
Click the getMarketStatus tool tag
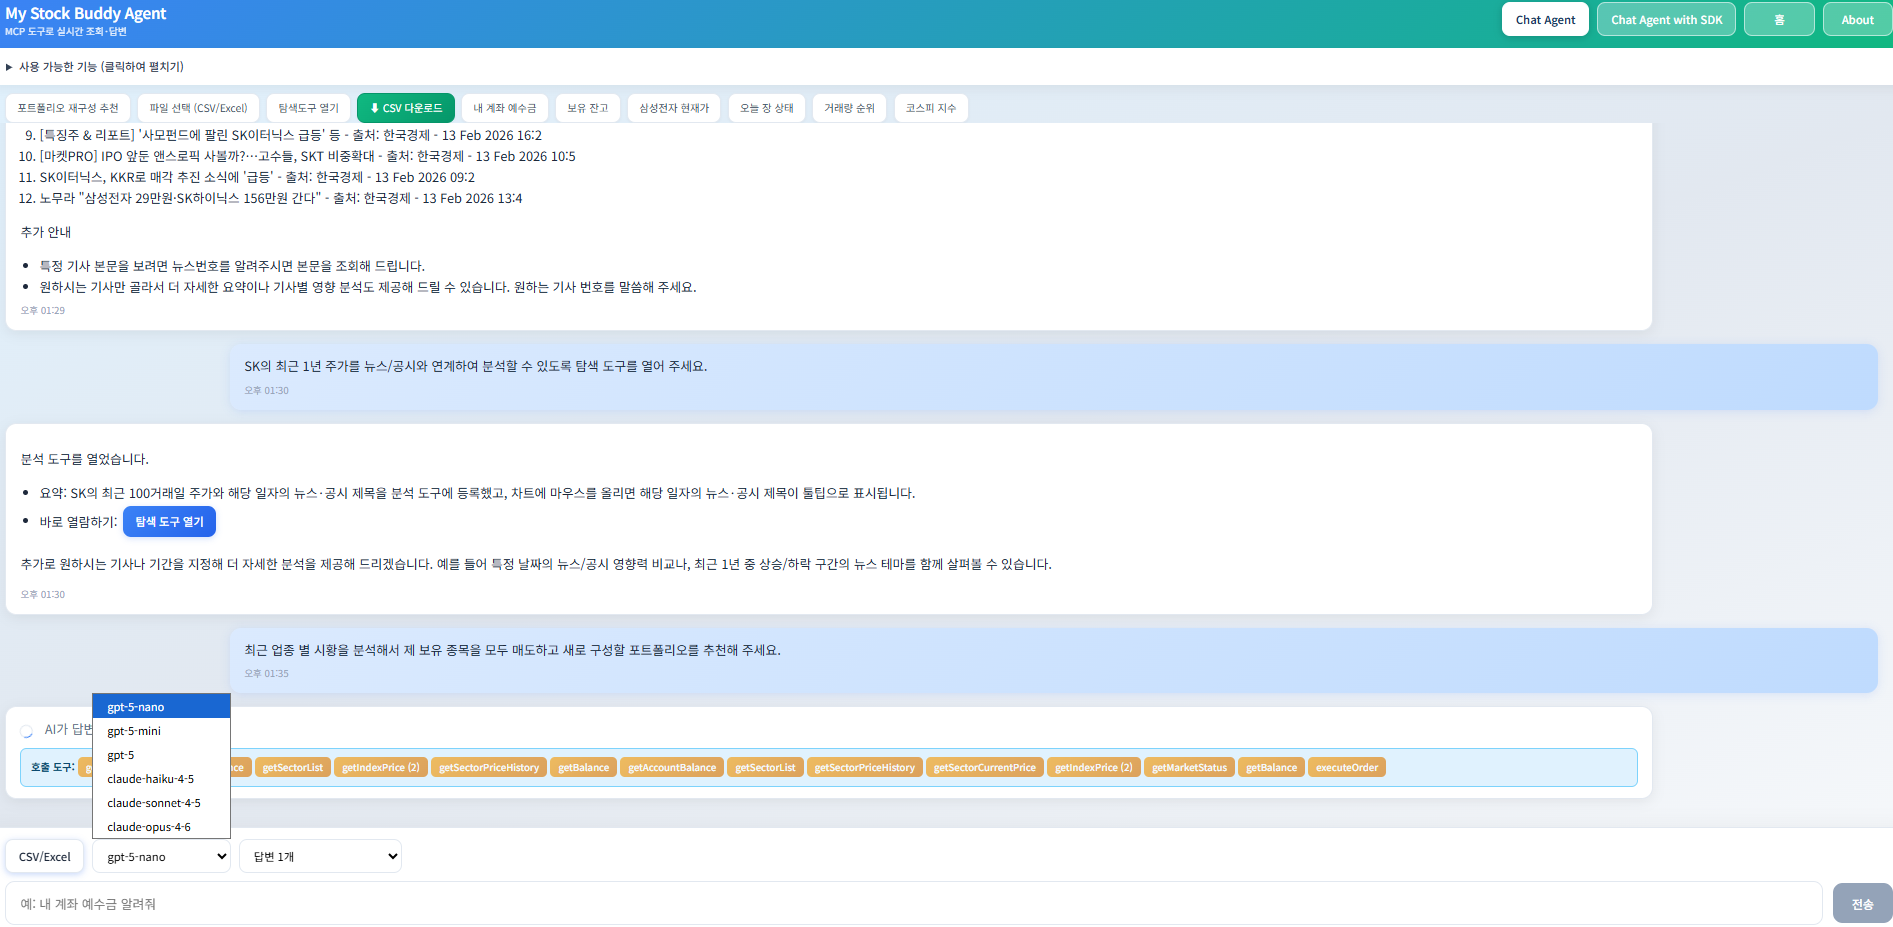coord(1189,768)
